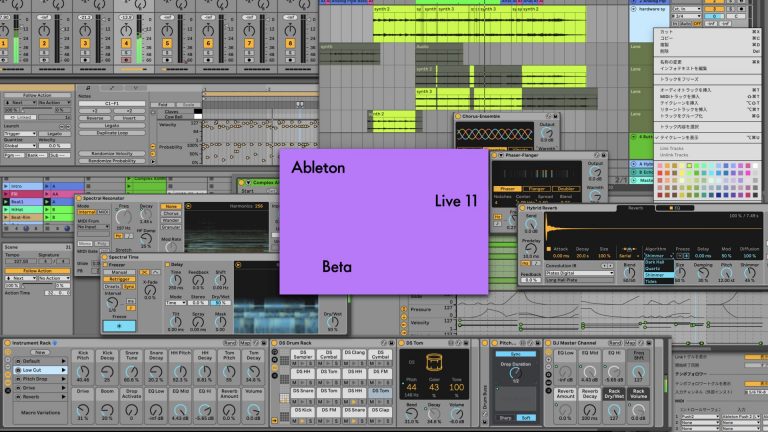Click track 8 activator button in mixer

coord(290,44)
